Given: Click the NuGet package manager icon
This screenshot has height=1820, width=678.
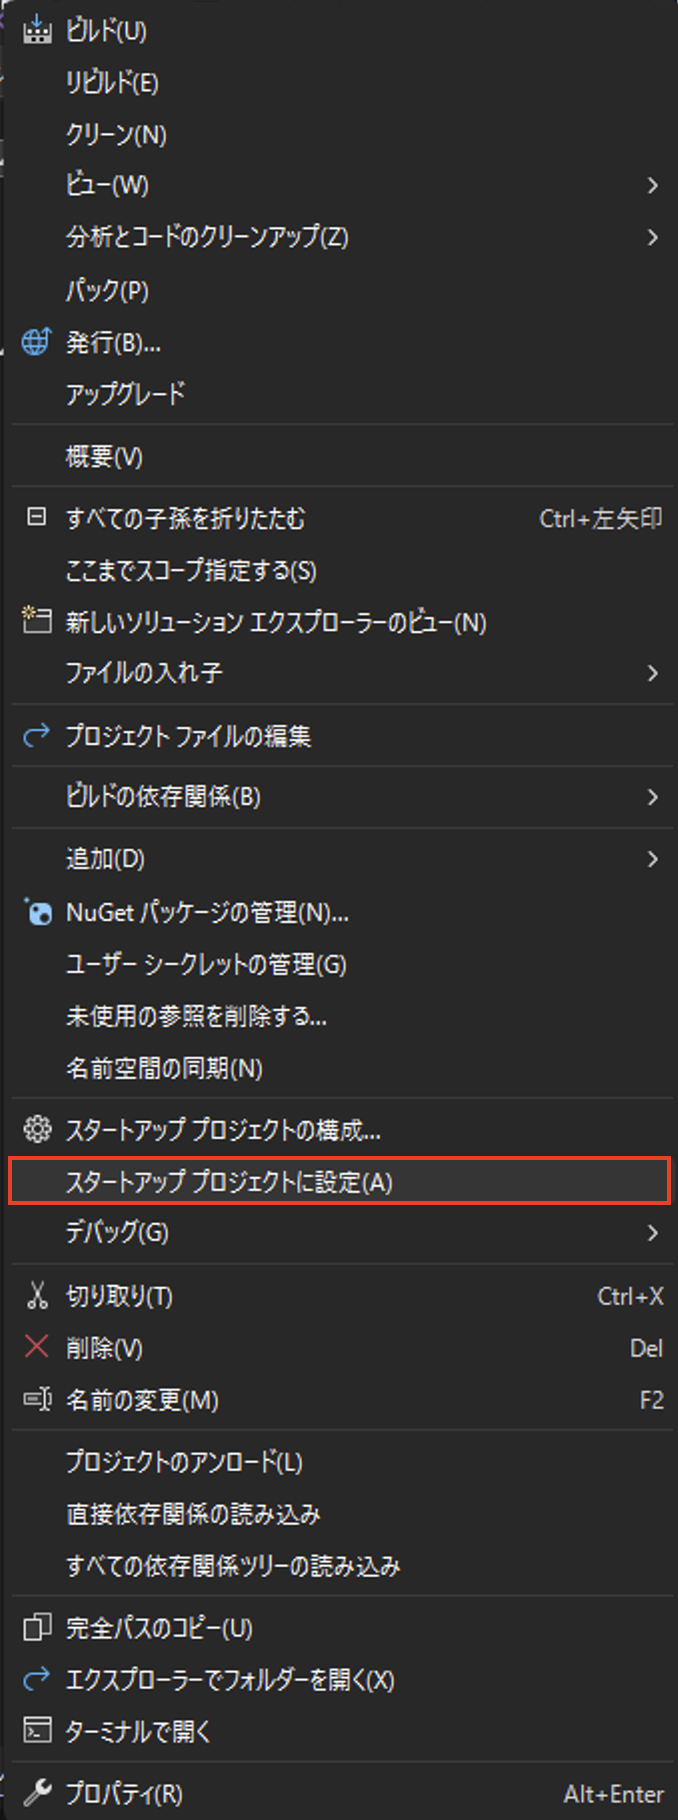Looking at the screenshot, I should point(37,912).
